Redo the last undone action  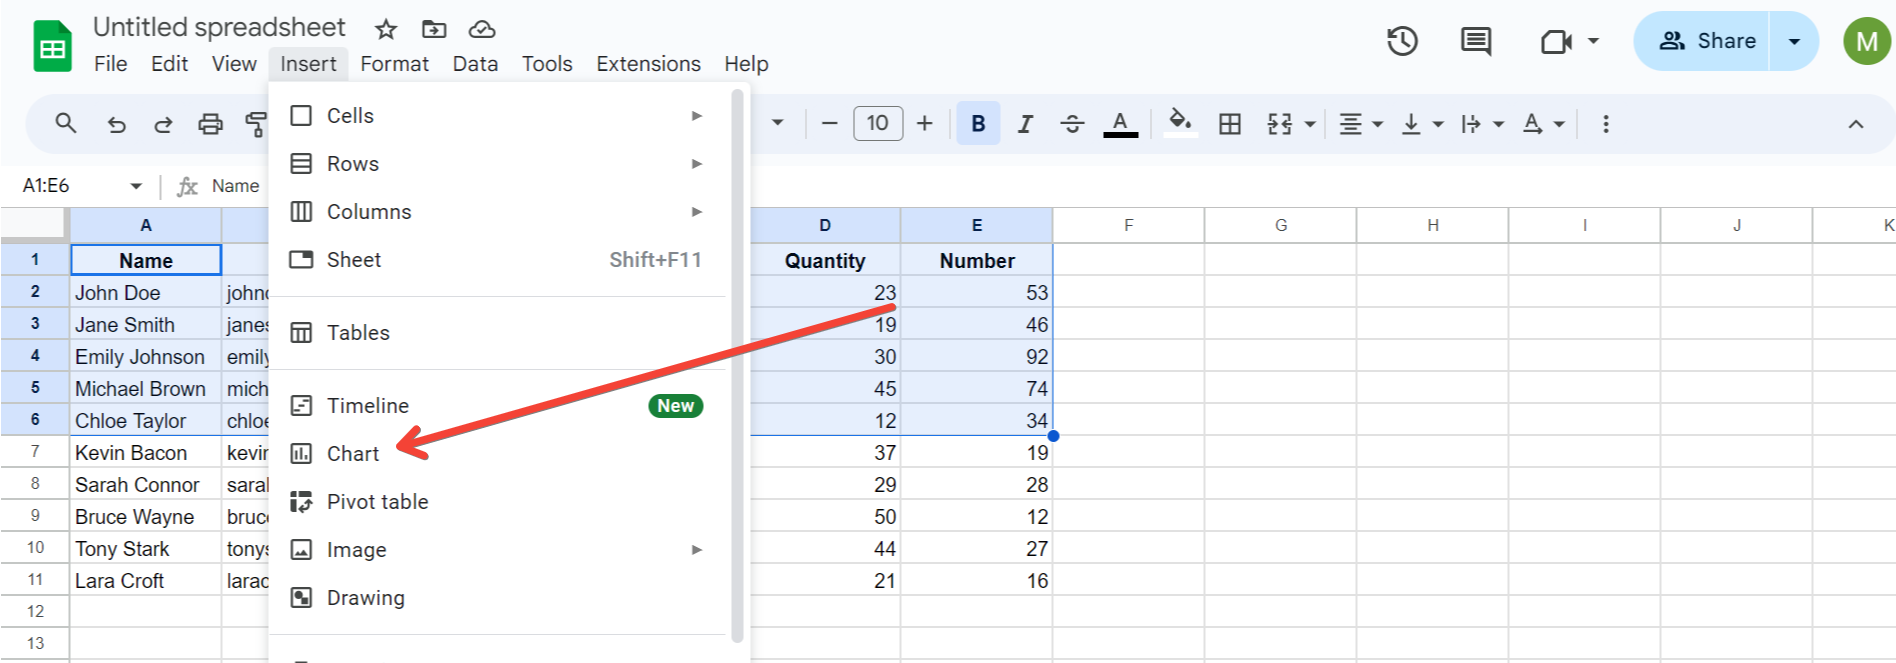[x=163, y=124]
